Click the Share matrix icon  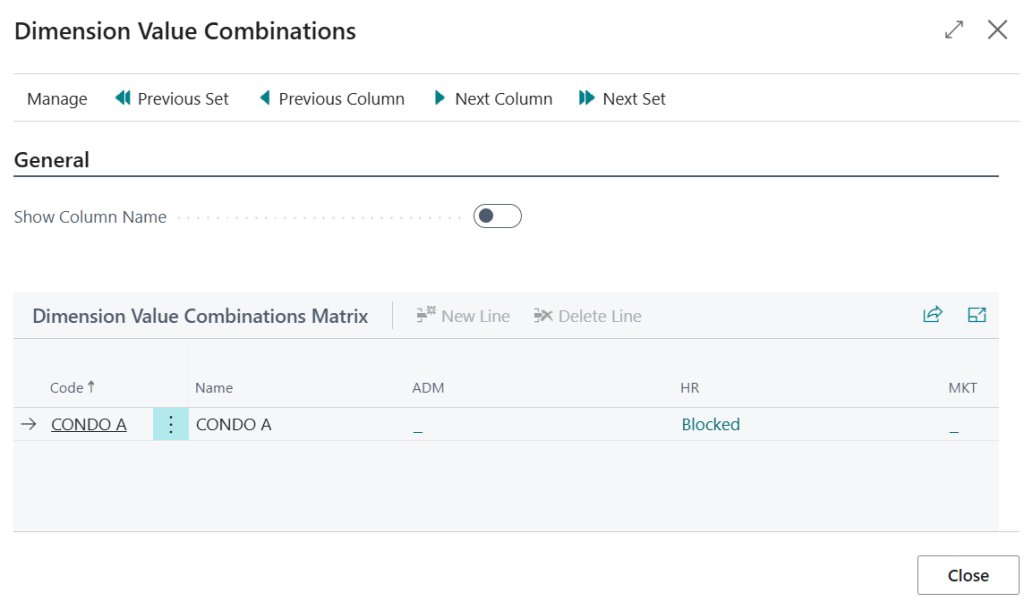pyautogui.click(x=932, y=314)
